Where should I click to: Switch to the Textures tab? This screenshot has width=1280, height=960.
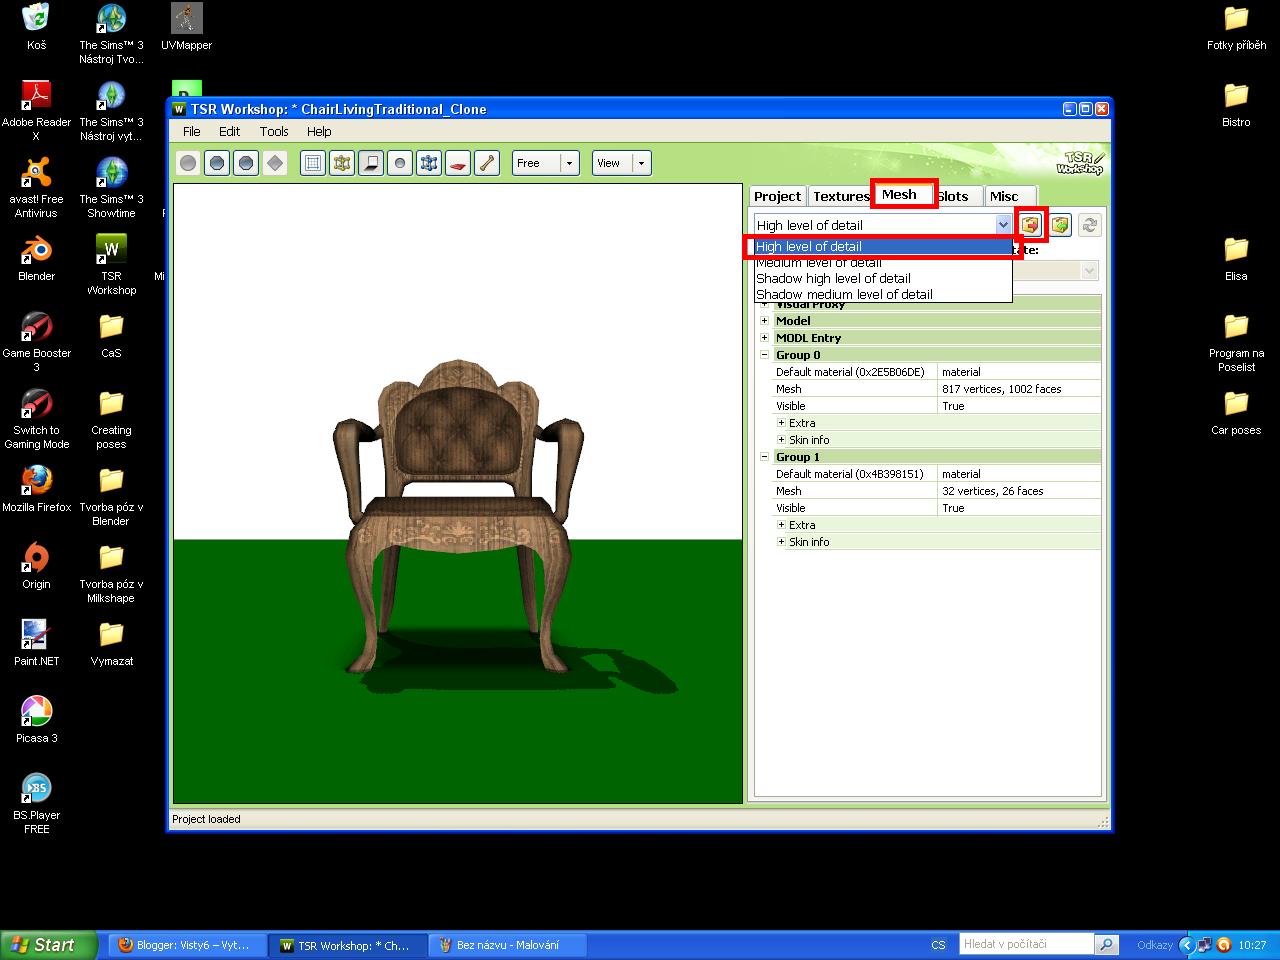[x=841, y=196]
